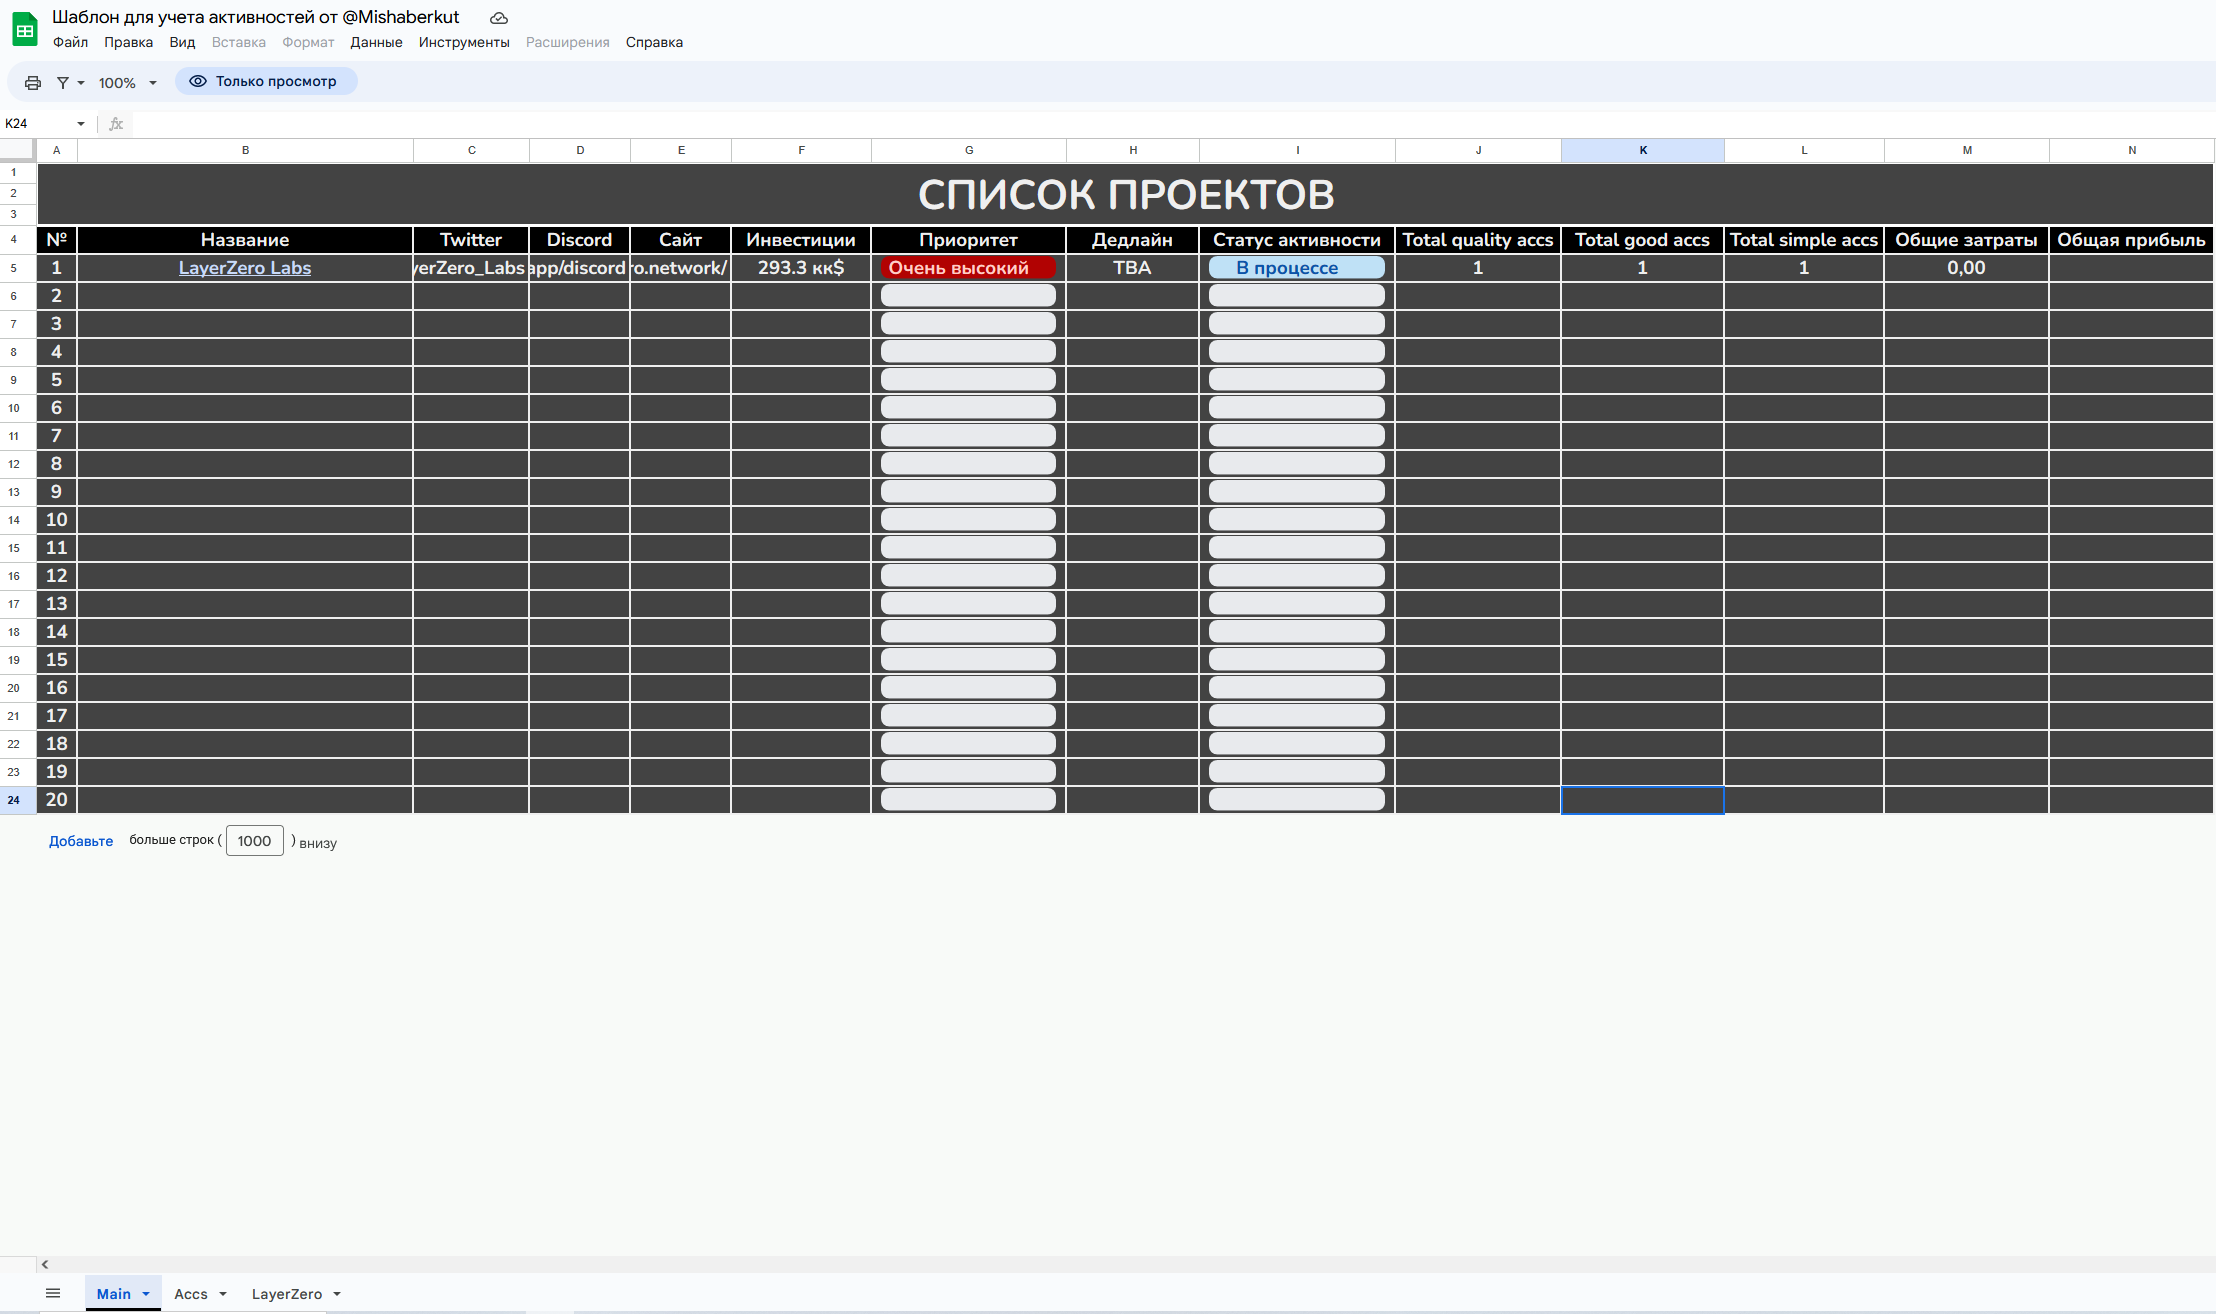Image resolution: width=2216 pixels, height=1314 pixels.
Task: Click the rows count input field showing 1000
Action: click(254, 841)
